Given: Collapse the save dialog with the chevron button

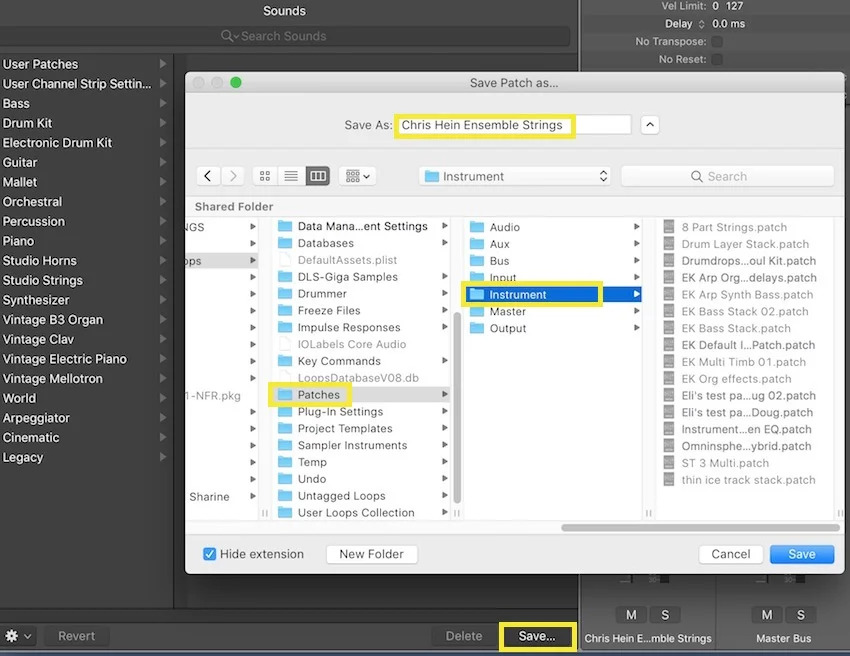Looking at the screenshot, I should 650,125.
